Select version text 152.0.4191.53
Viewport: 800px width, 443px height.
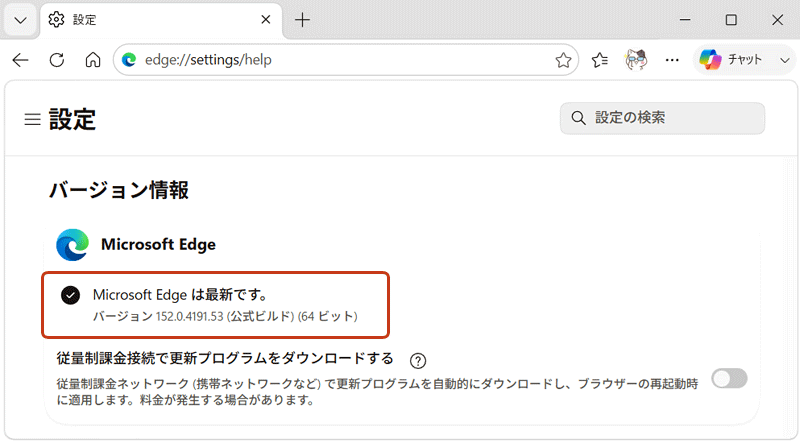coord(190,316)
